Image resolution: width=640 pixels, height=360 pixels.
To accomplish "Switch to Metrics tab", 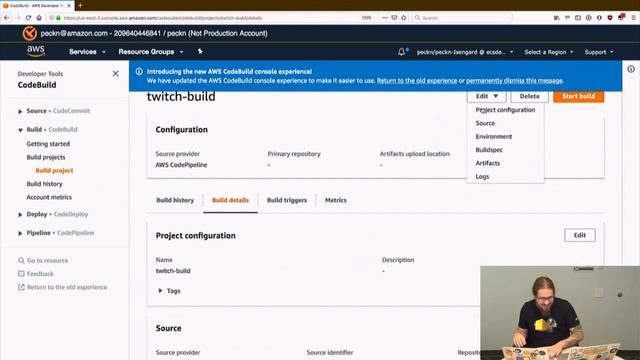I will [336, 200].
